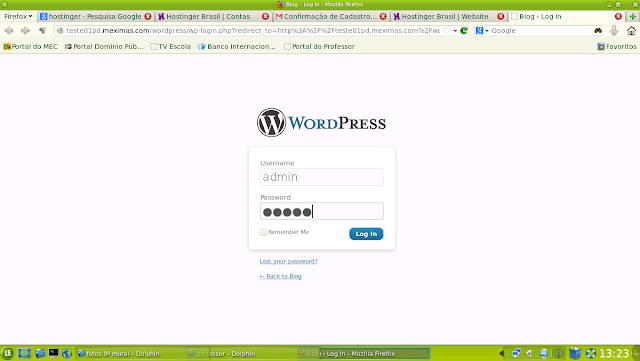Click the Username field containing admin
The width and height of the screenshot is (640, 361).
(x=322, y=177)
